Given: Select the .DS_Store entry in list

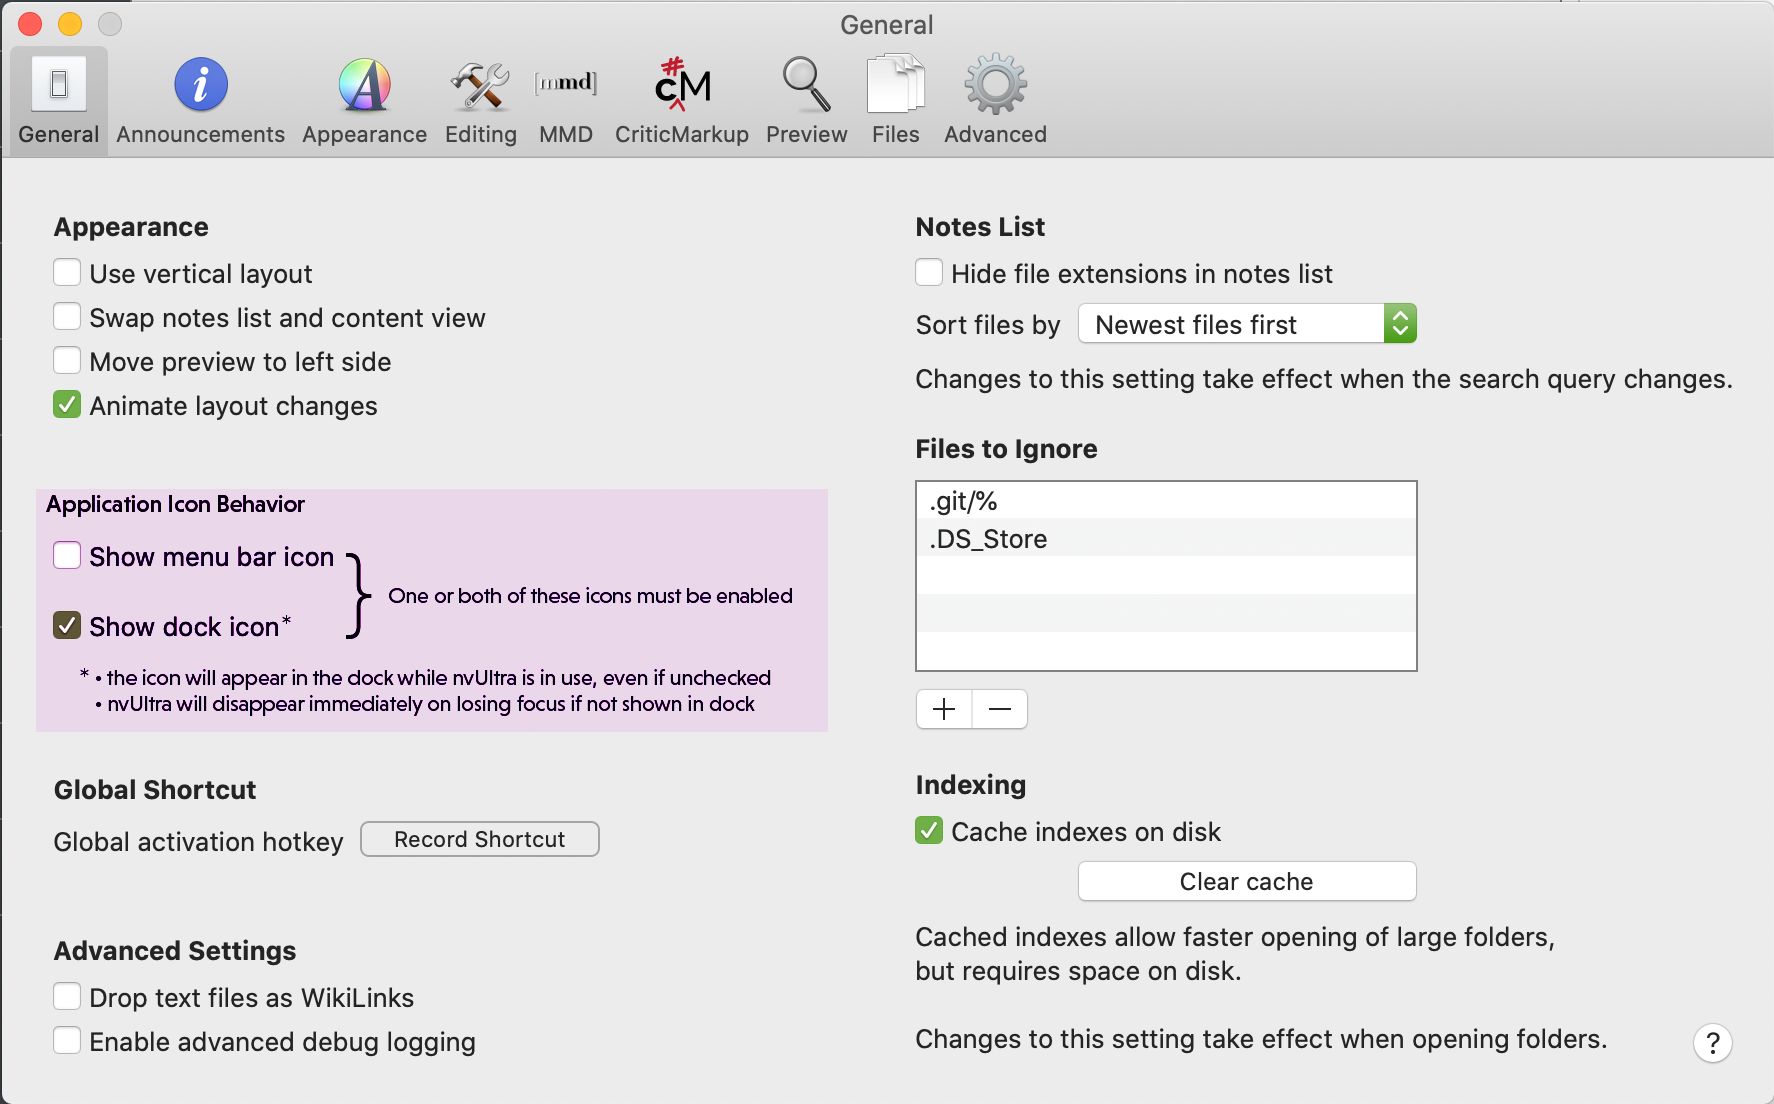Looking at the screenshot, I should click(x=1165, y=539).
